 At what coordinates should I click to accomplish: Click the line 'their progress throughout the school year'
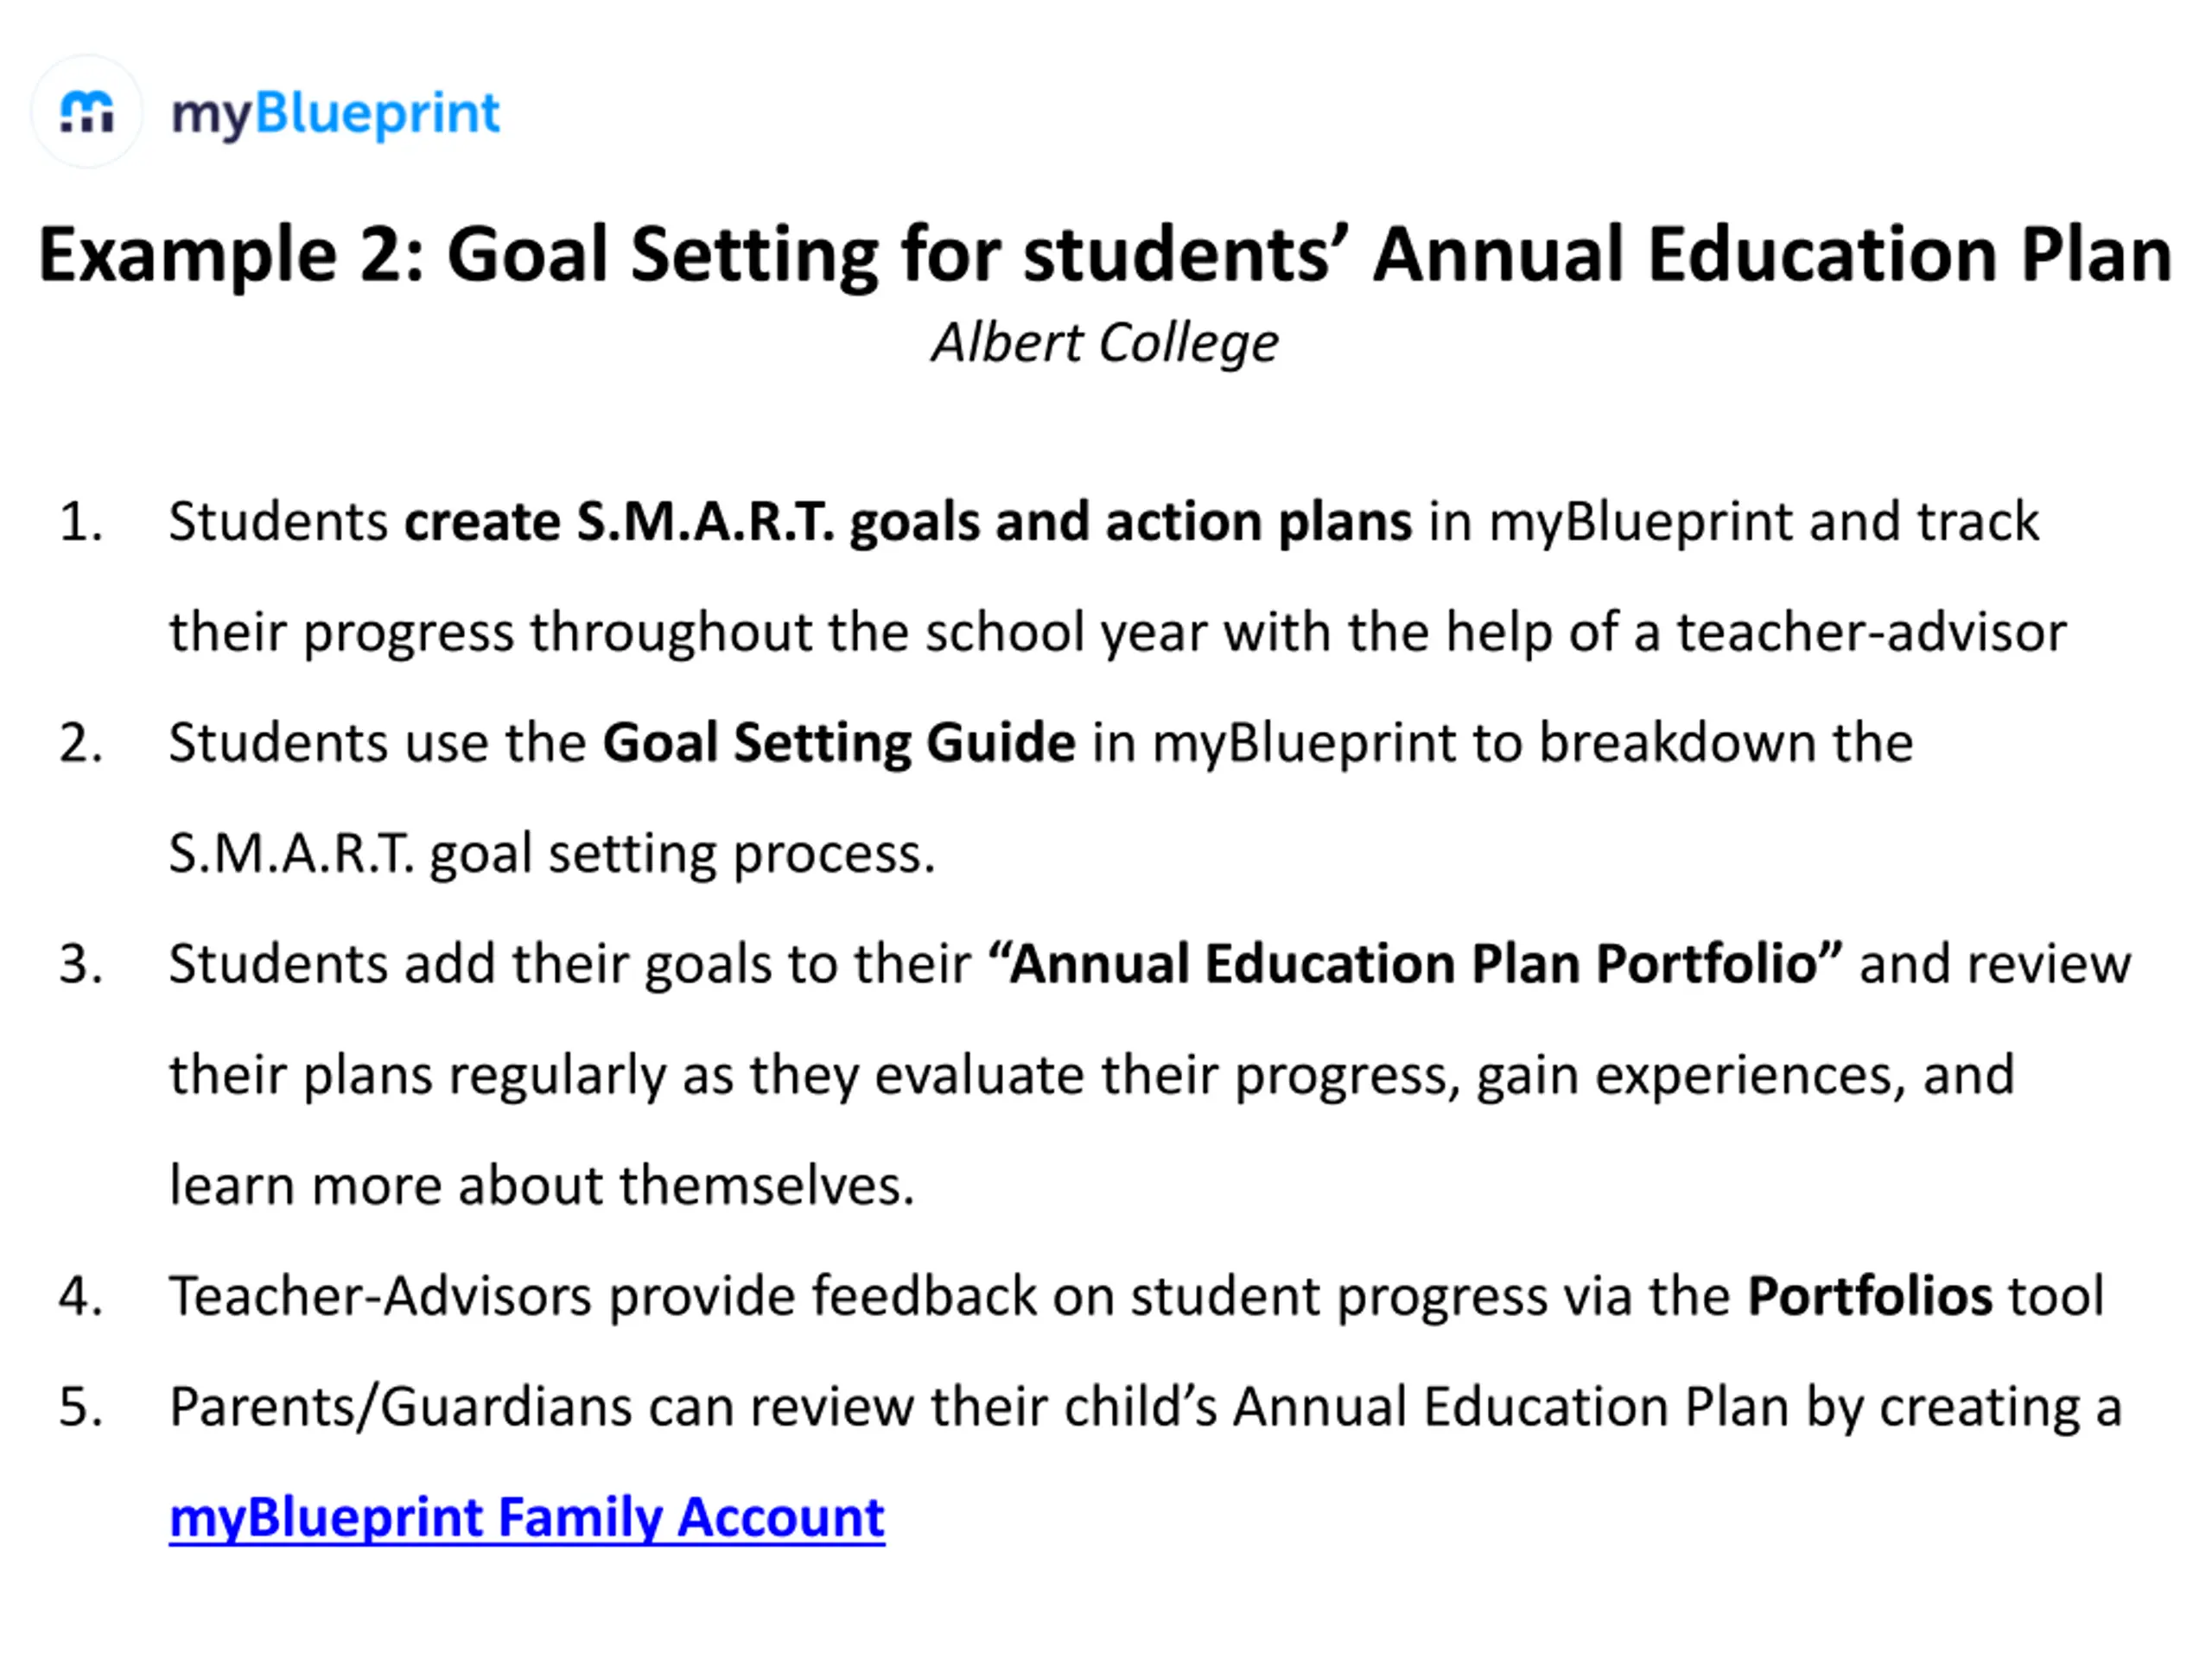(x=1116, y=632)
